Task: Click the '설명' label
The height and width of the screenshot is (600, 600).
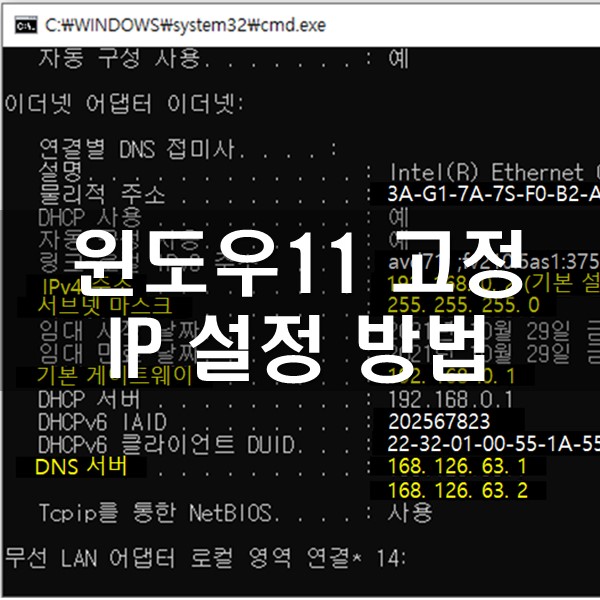Action: [60, 171]
